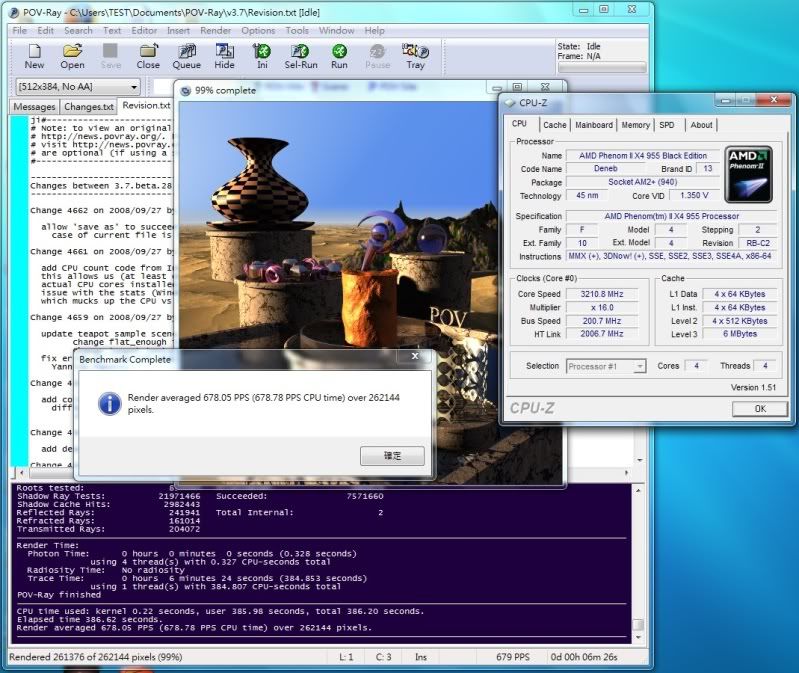Switch to the About tab in CPU-Z

(x=701, y=125)
